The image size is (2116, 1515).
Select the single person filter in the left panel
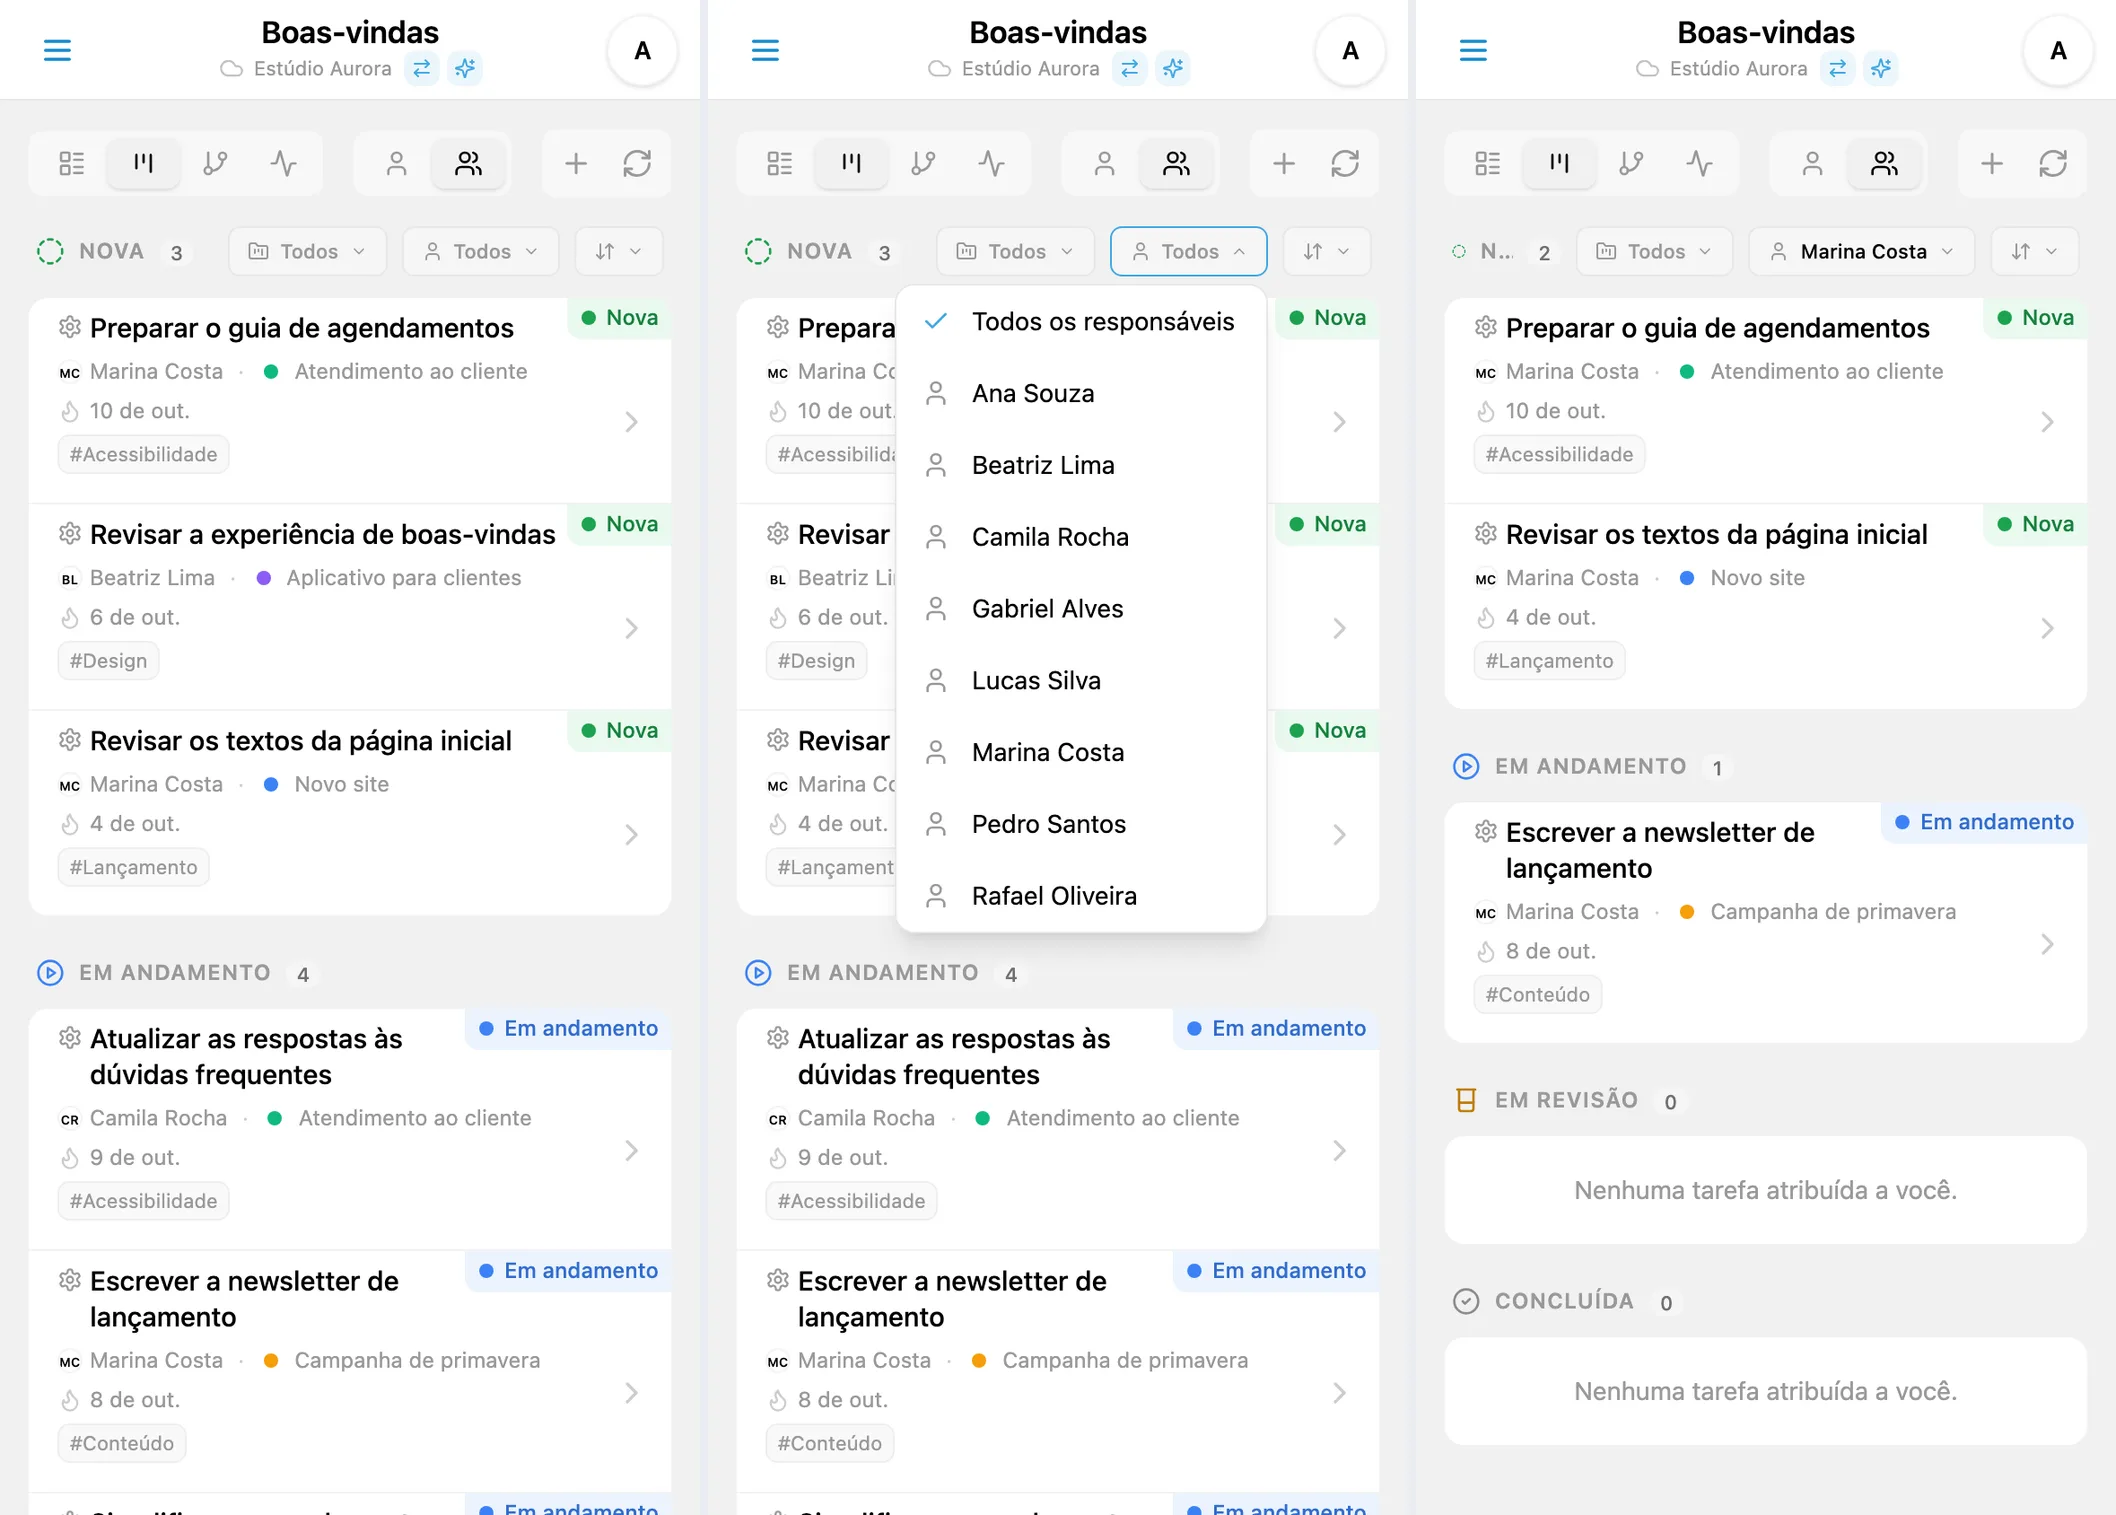coord(396,163)
